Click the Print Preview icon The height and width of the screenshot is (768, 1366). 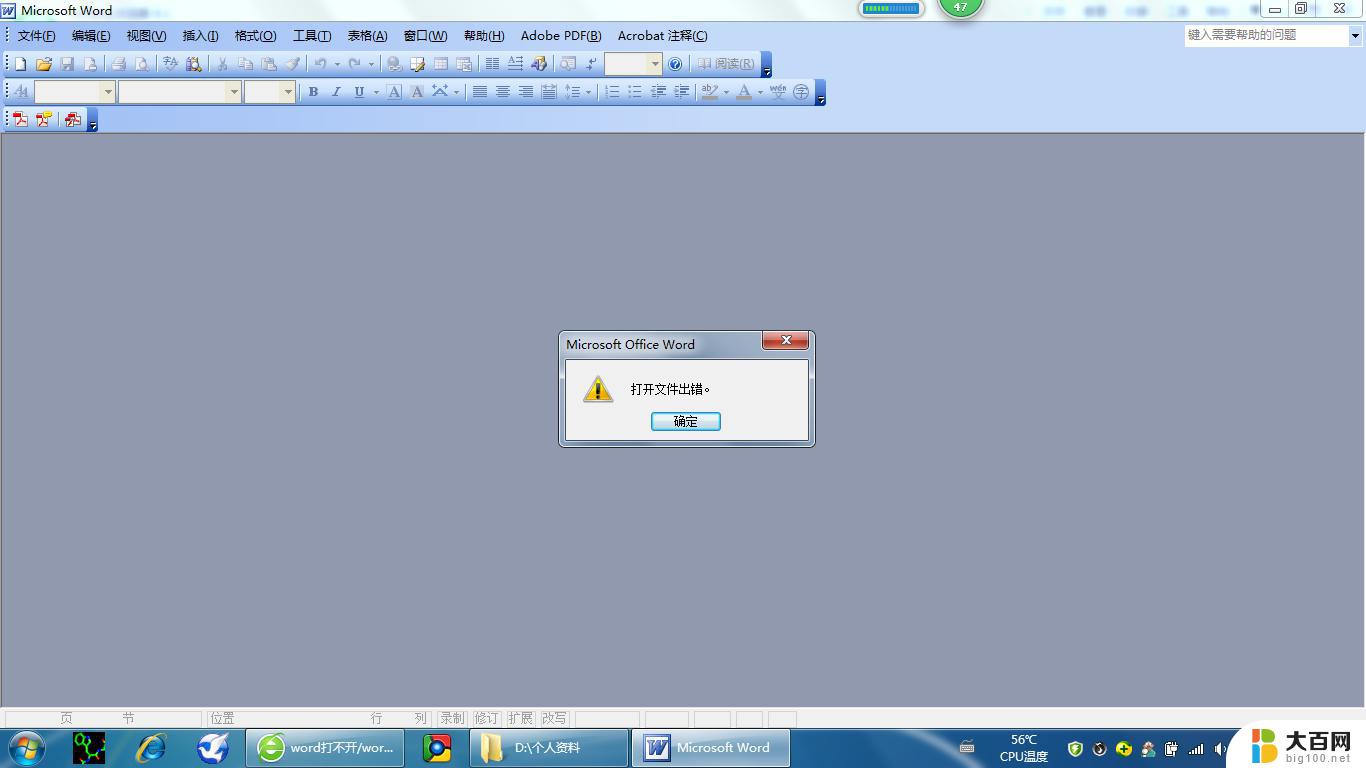[x=142, y=64]
